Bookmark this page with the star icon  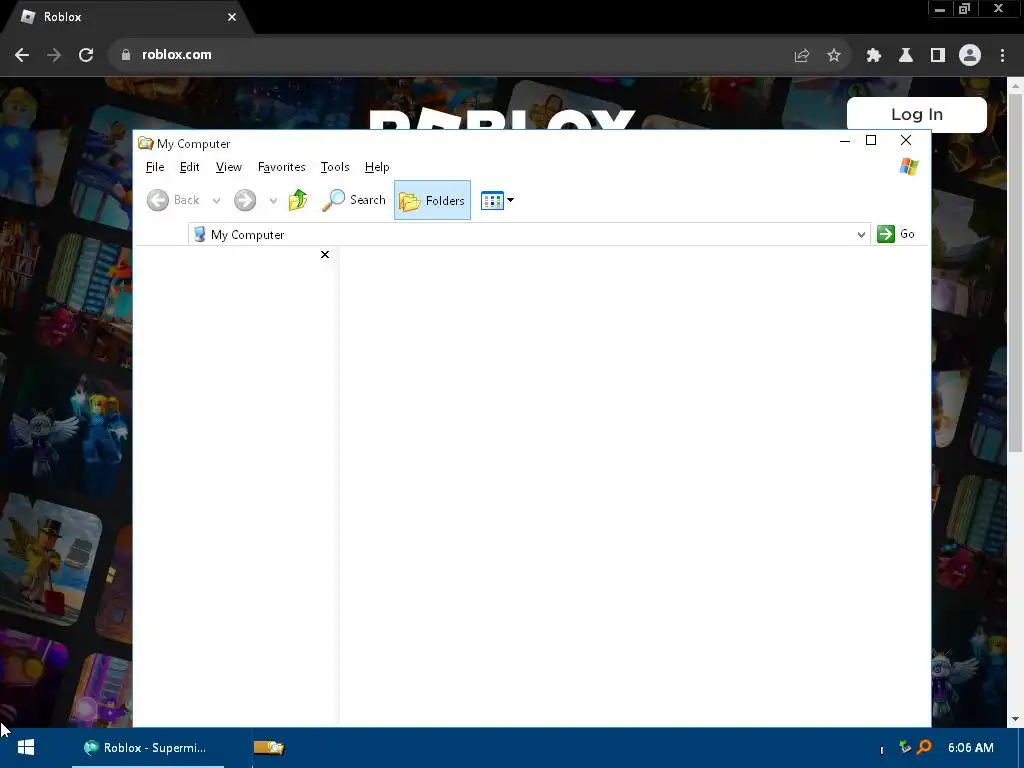833,56
